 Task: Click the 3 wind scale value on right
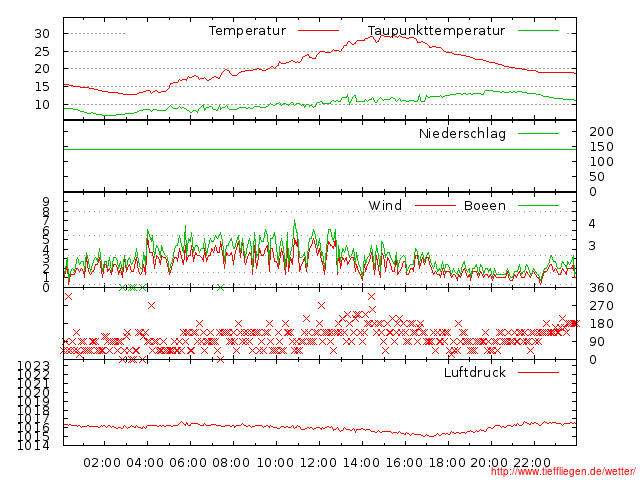point(592,246)
